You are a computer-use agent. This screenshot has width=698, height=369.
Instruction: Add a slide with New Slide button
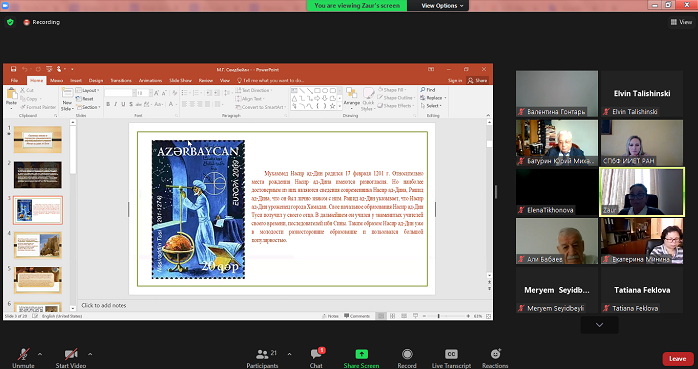point(67,99)
